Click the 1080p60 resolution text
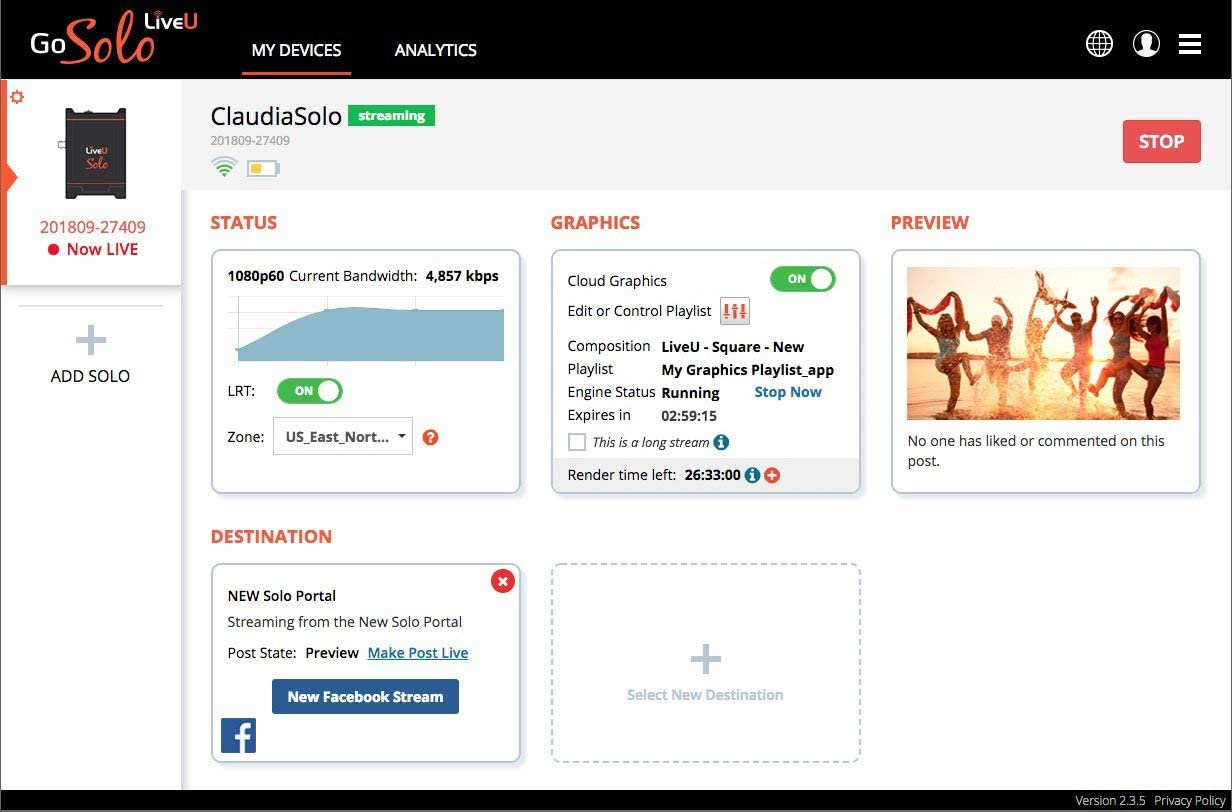Image resolution: width=1232 pixels, height=812 pixels. tap(256, 276)
